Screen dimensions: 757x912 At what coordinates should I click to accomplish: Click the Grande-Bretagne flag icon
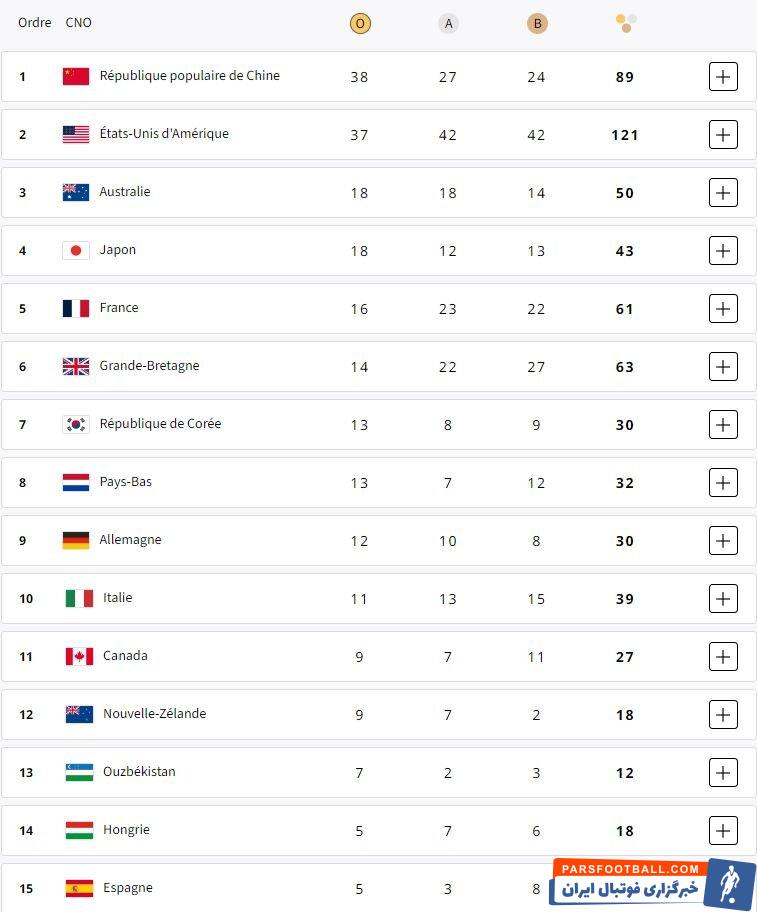[76, 366]
